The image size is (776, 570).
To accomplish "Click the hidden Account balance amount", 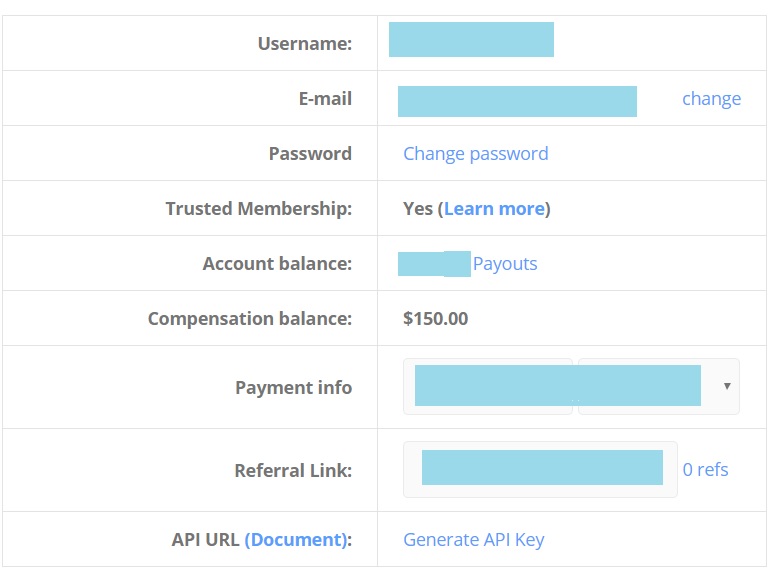I will coord(434,264).
